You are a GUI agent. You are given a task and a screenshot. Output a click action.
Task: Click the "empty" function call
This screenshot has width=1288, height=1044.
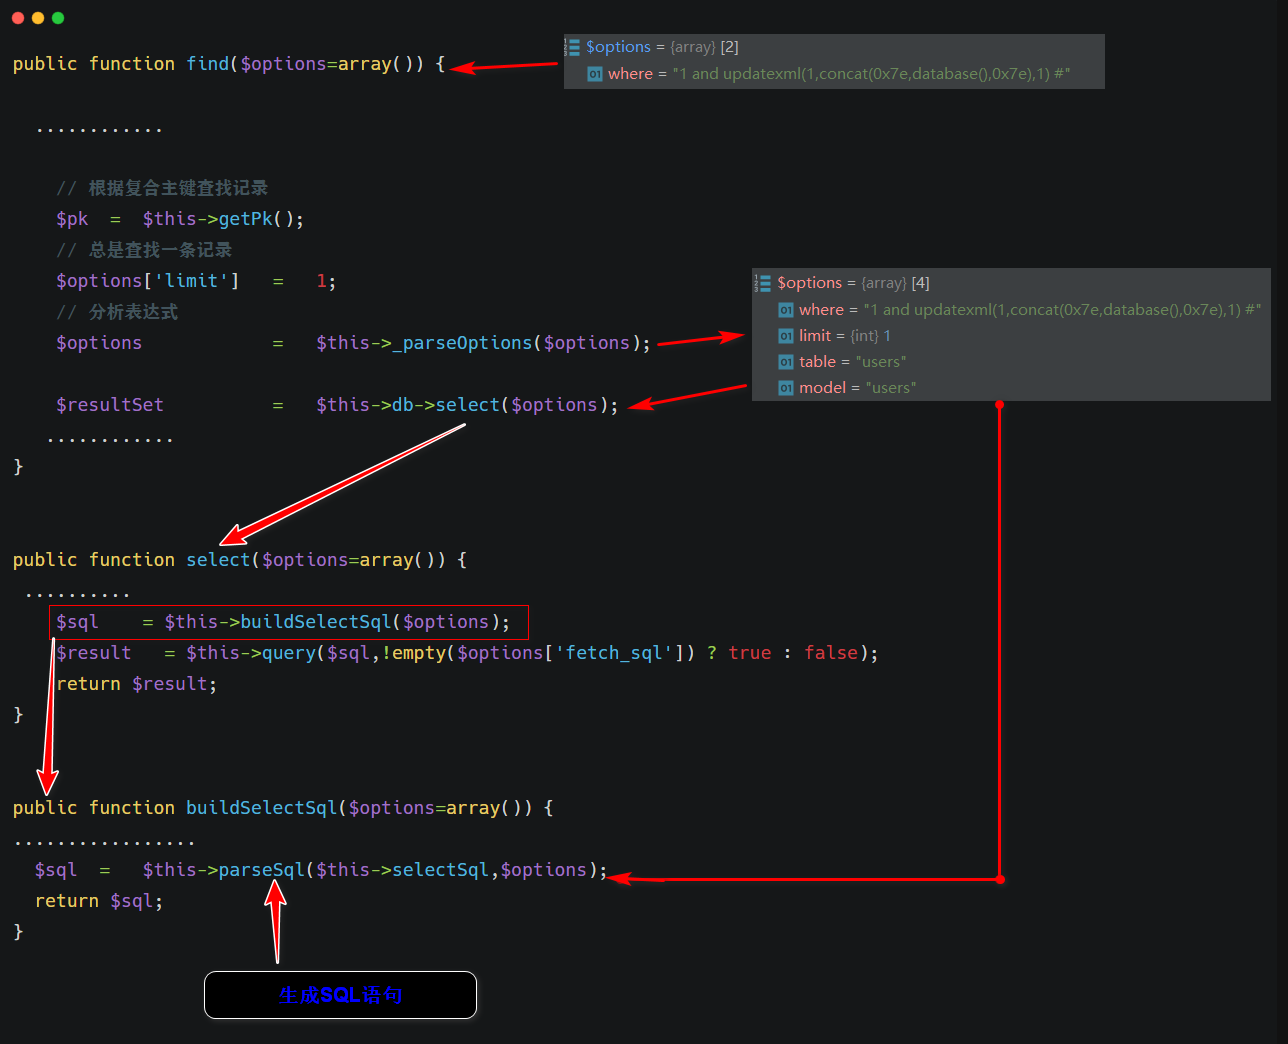[x=419, y=653]
